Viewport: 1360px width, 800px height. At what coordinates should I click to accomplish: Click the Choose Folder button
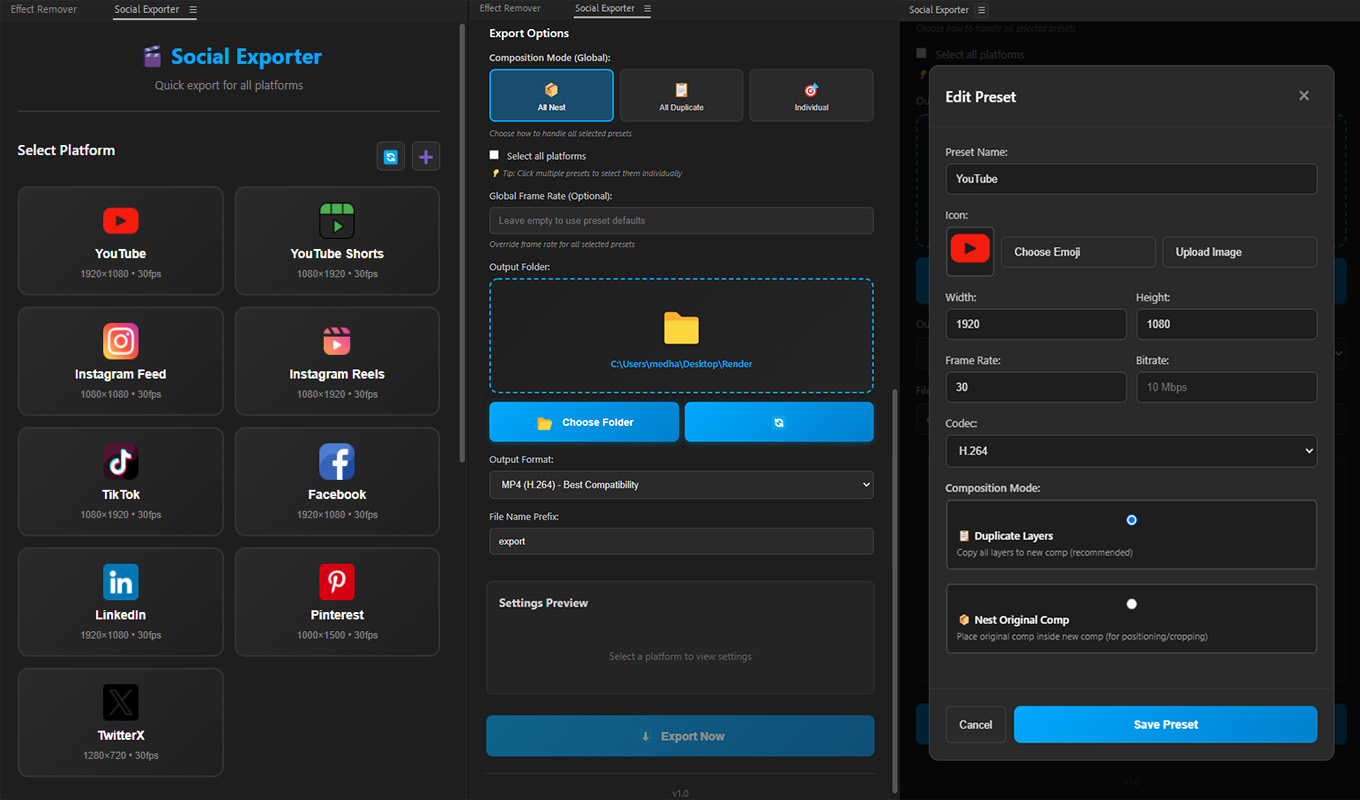point(584,422)
